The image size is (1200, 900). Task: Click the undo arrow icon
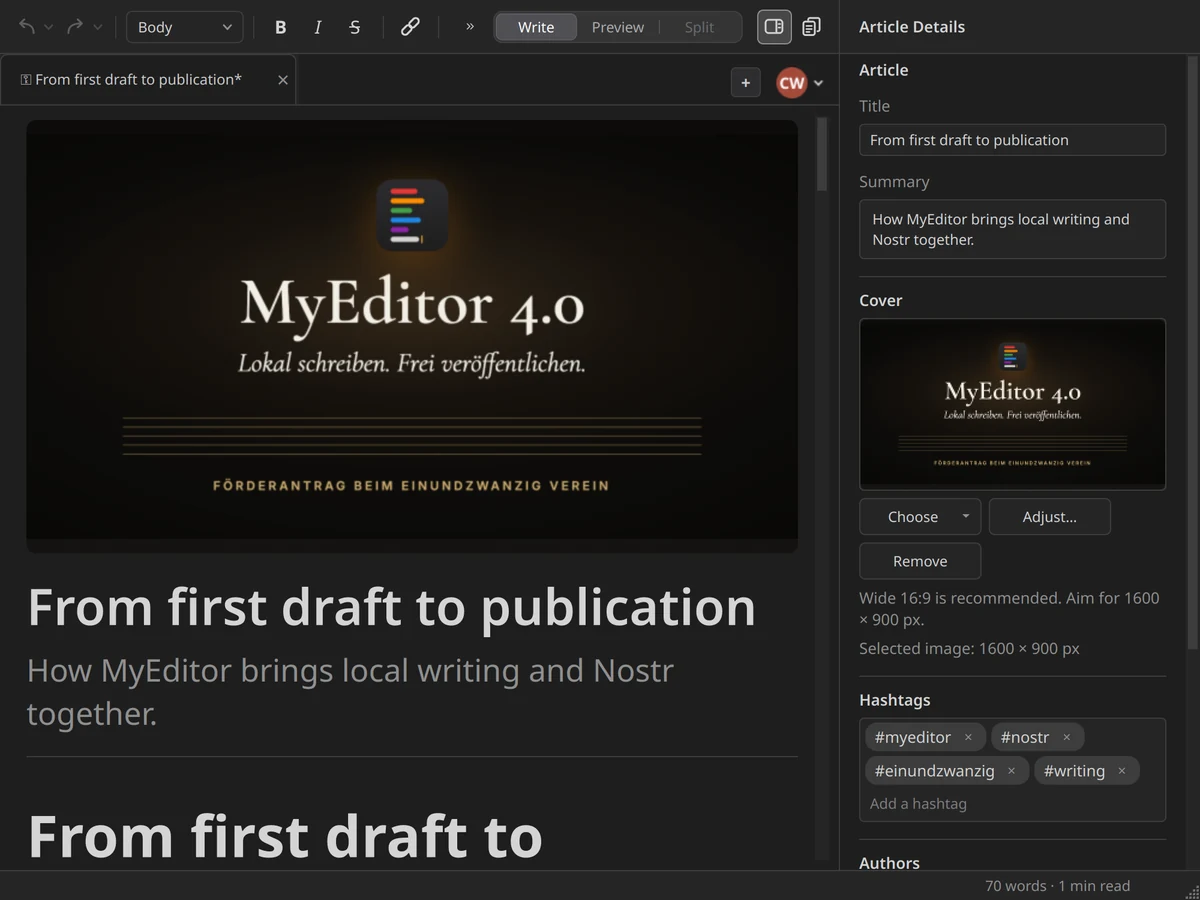(27, 27)
